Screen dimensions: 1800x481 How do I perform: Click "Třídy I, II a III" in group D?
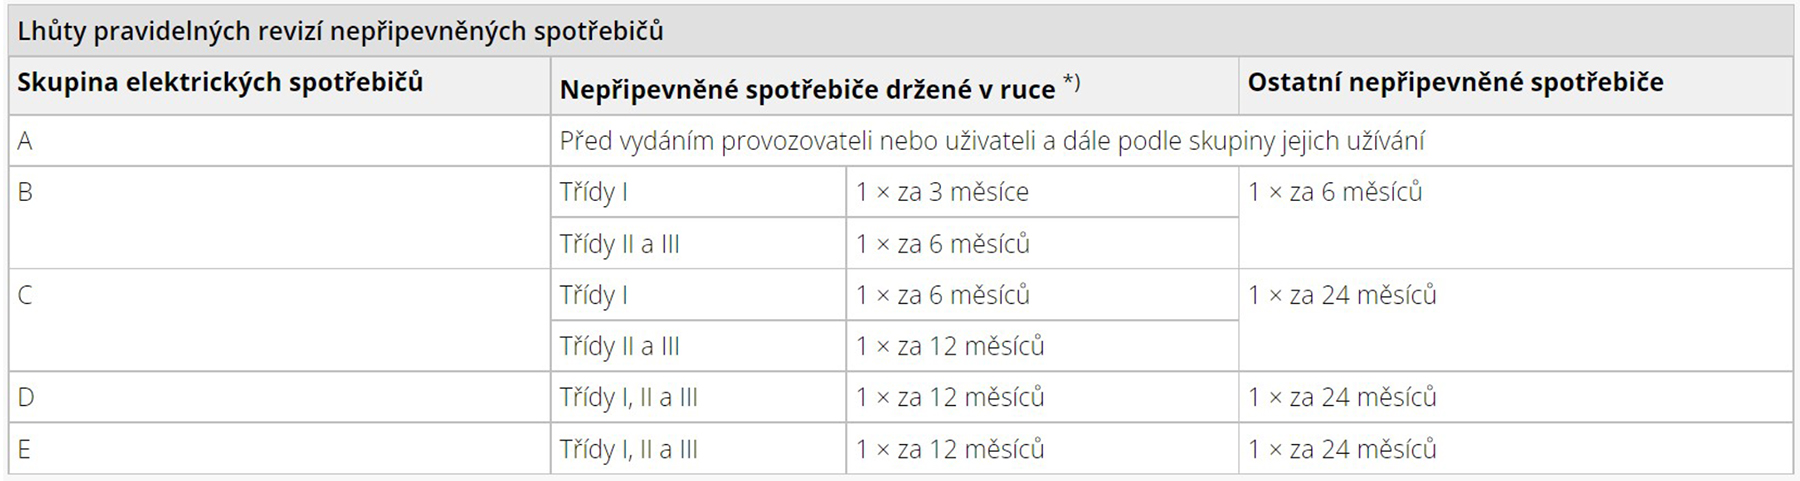click(x=628, y=397)
